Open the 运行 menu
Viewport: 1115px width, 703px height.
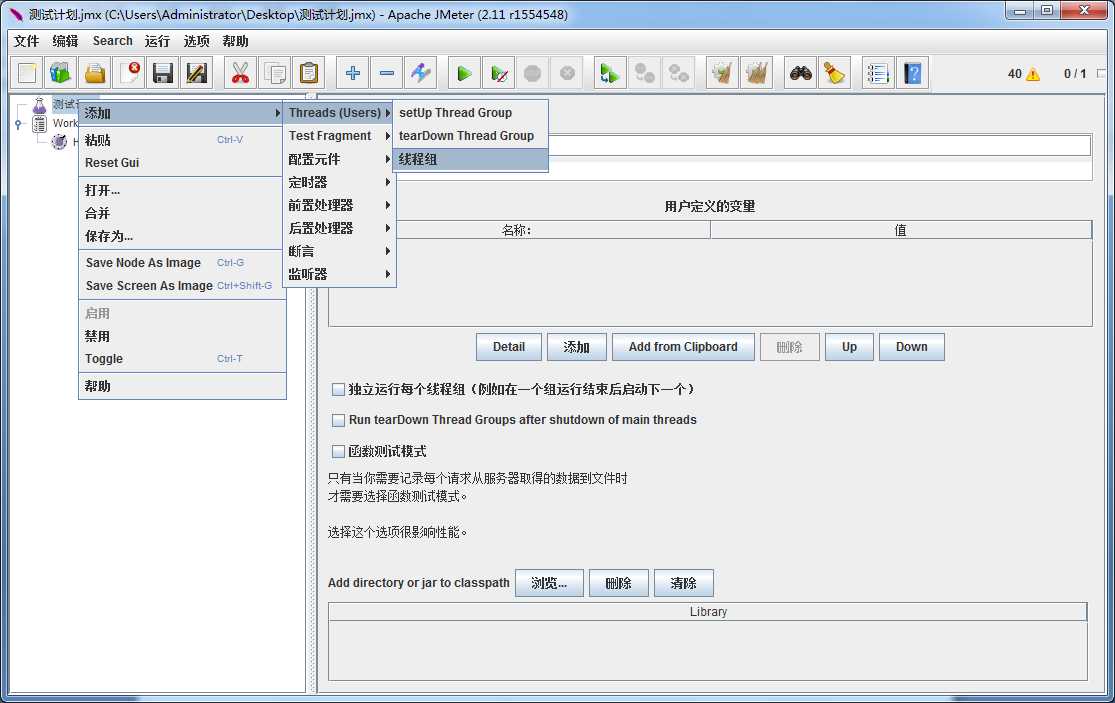(157, 41)
